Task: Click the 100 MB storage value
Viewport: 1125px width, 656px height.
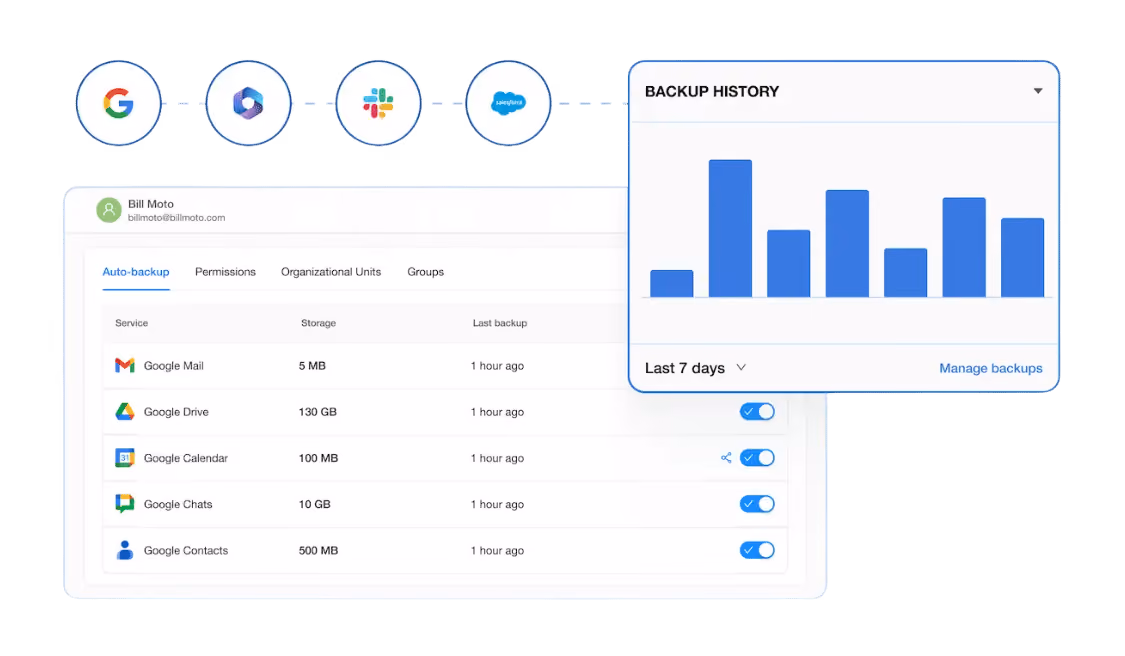Action: coord(318,458)
